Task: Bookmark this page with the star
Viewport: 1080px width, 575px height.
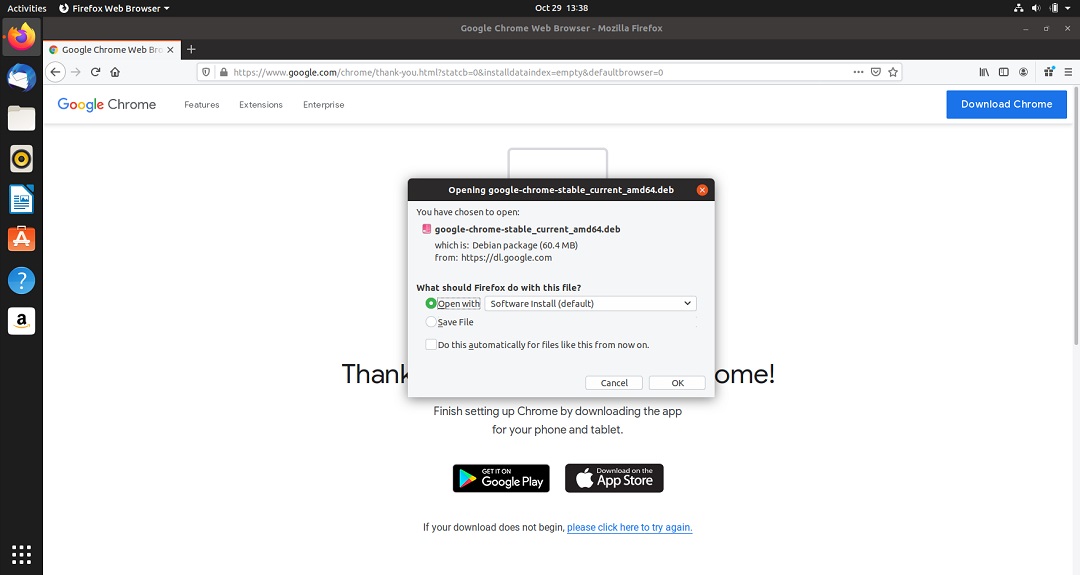Action: click(x=893, y=72)
